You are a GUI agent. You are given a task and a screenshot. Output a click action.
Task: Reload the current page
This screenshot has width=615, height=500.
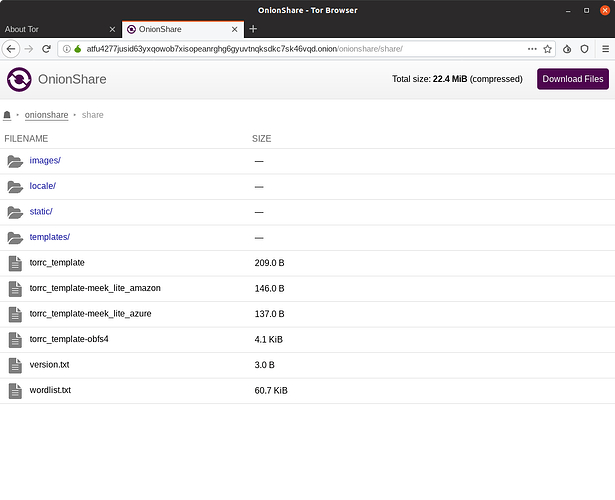coord(46,48)
